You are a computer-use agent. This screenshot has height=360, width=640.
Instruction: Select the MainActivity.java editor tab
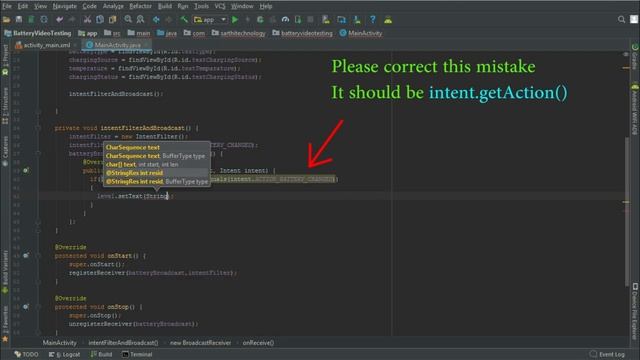(116, 45)
